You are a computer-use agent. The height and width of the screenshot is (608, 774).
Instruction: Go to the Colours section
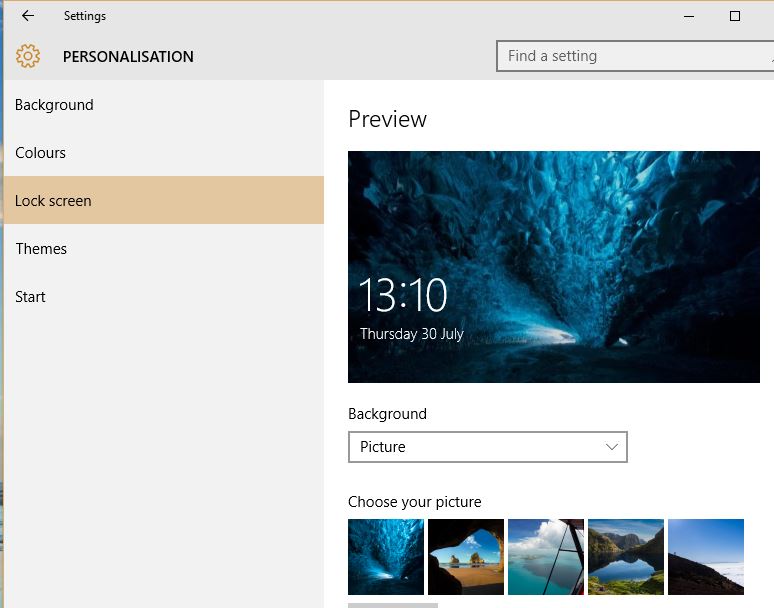[x=41, y=153]
